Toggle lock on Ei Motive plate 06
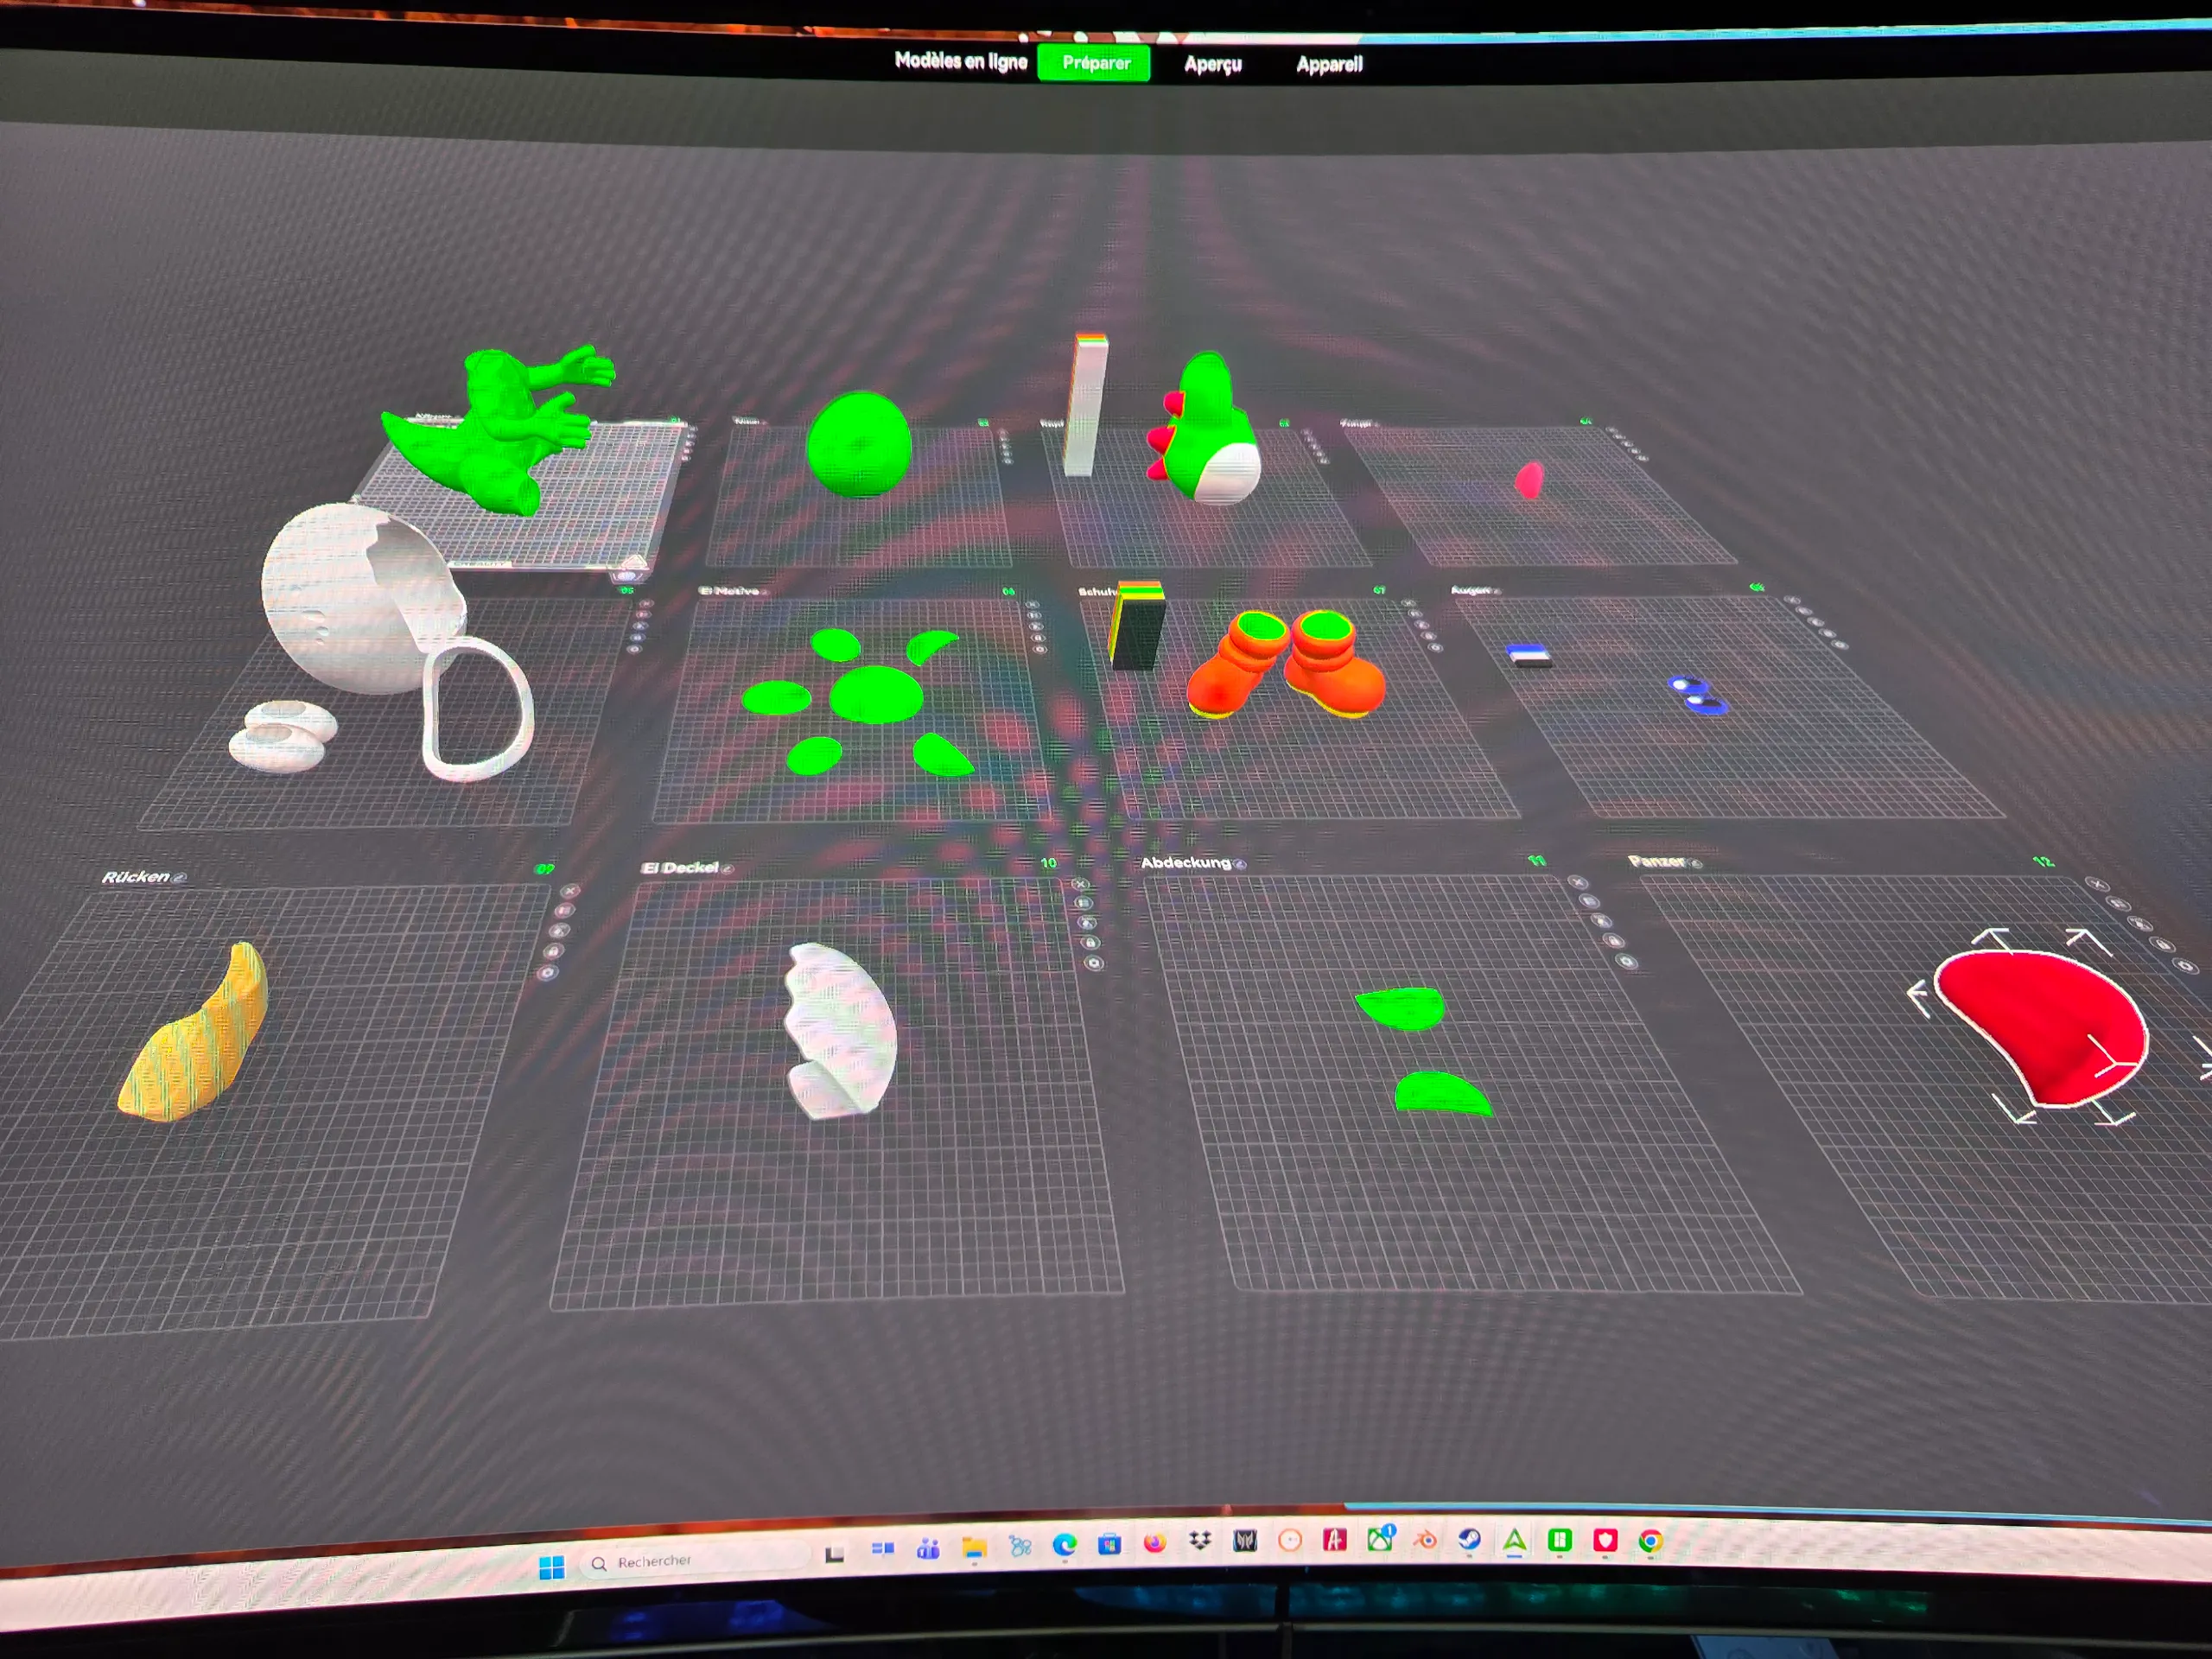The width and height of the screenshot is (2212, 1659). click(x=1038, y=638)
